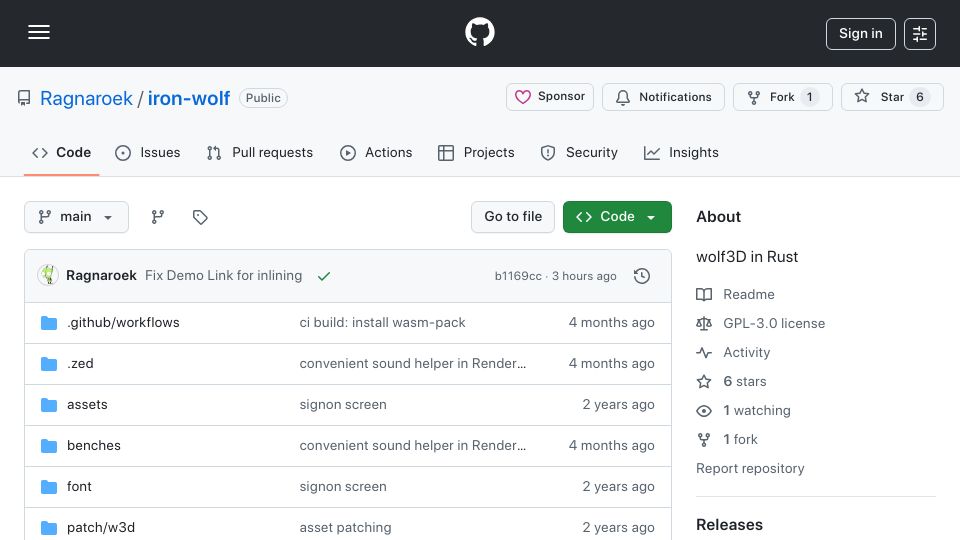Open commit 'Fix Demo Link for inlining'
Viewport: 960px width, 540px height.
(223, 276)
